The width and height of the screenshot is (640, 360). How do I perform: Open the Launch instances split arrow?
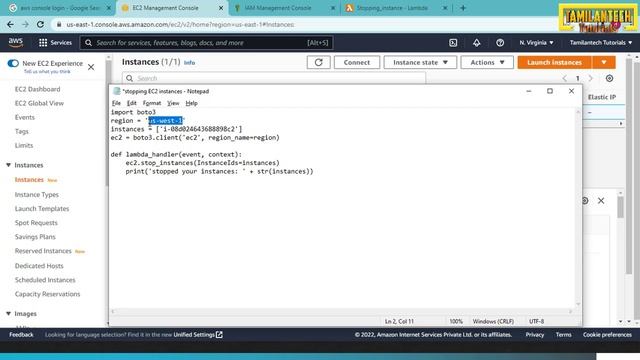pos(604,62)
